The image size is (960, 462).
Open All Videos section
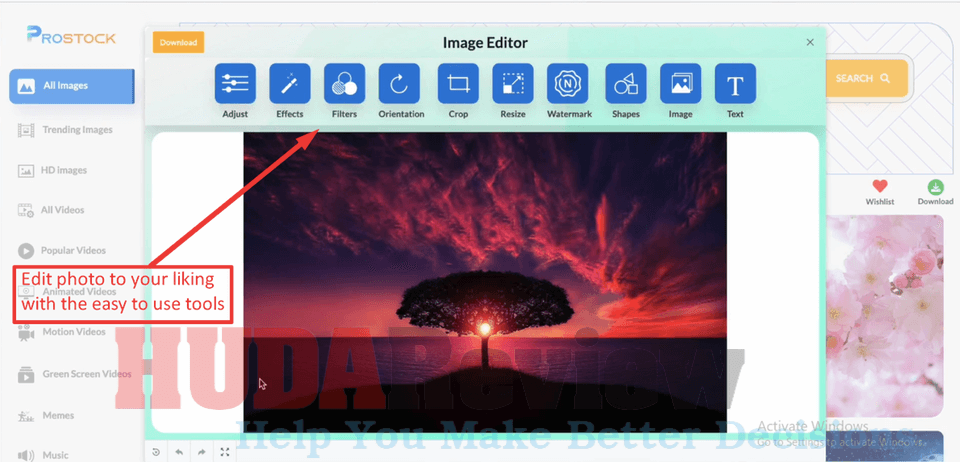[x=51, y=210]
